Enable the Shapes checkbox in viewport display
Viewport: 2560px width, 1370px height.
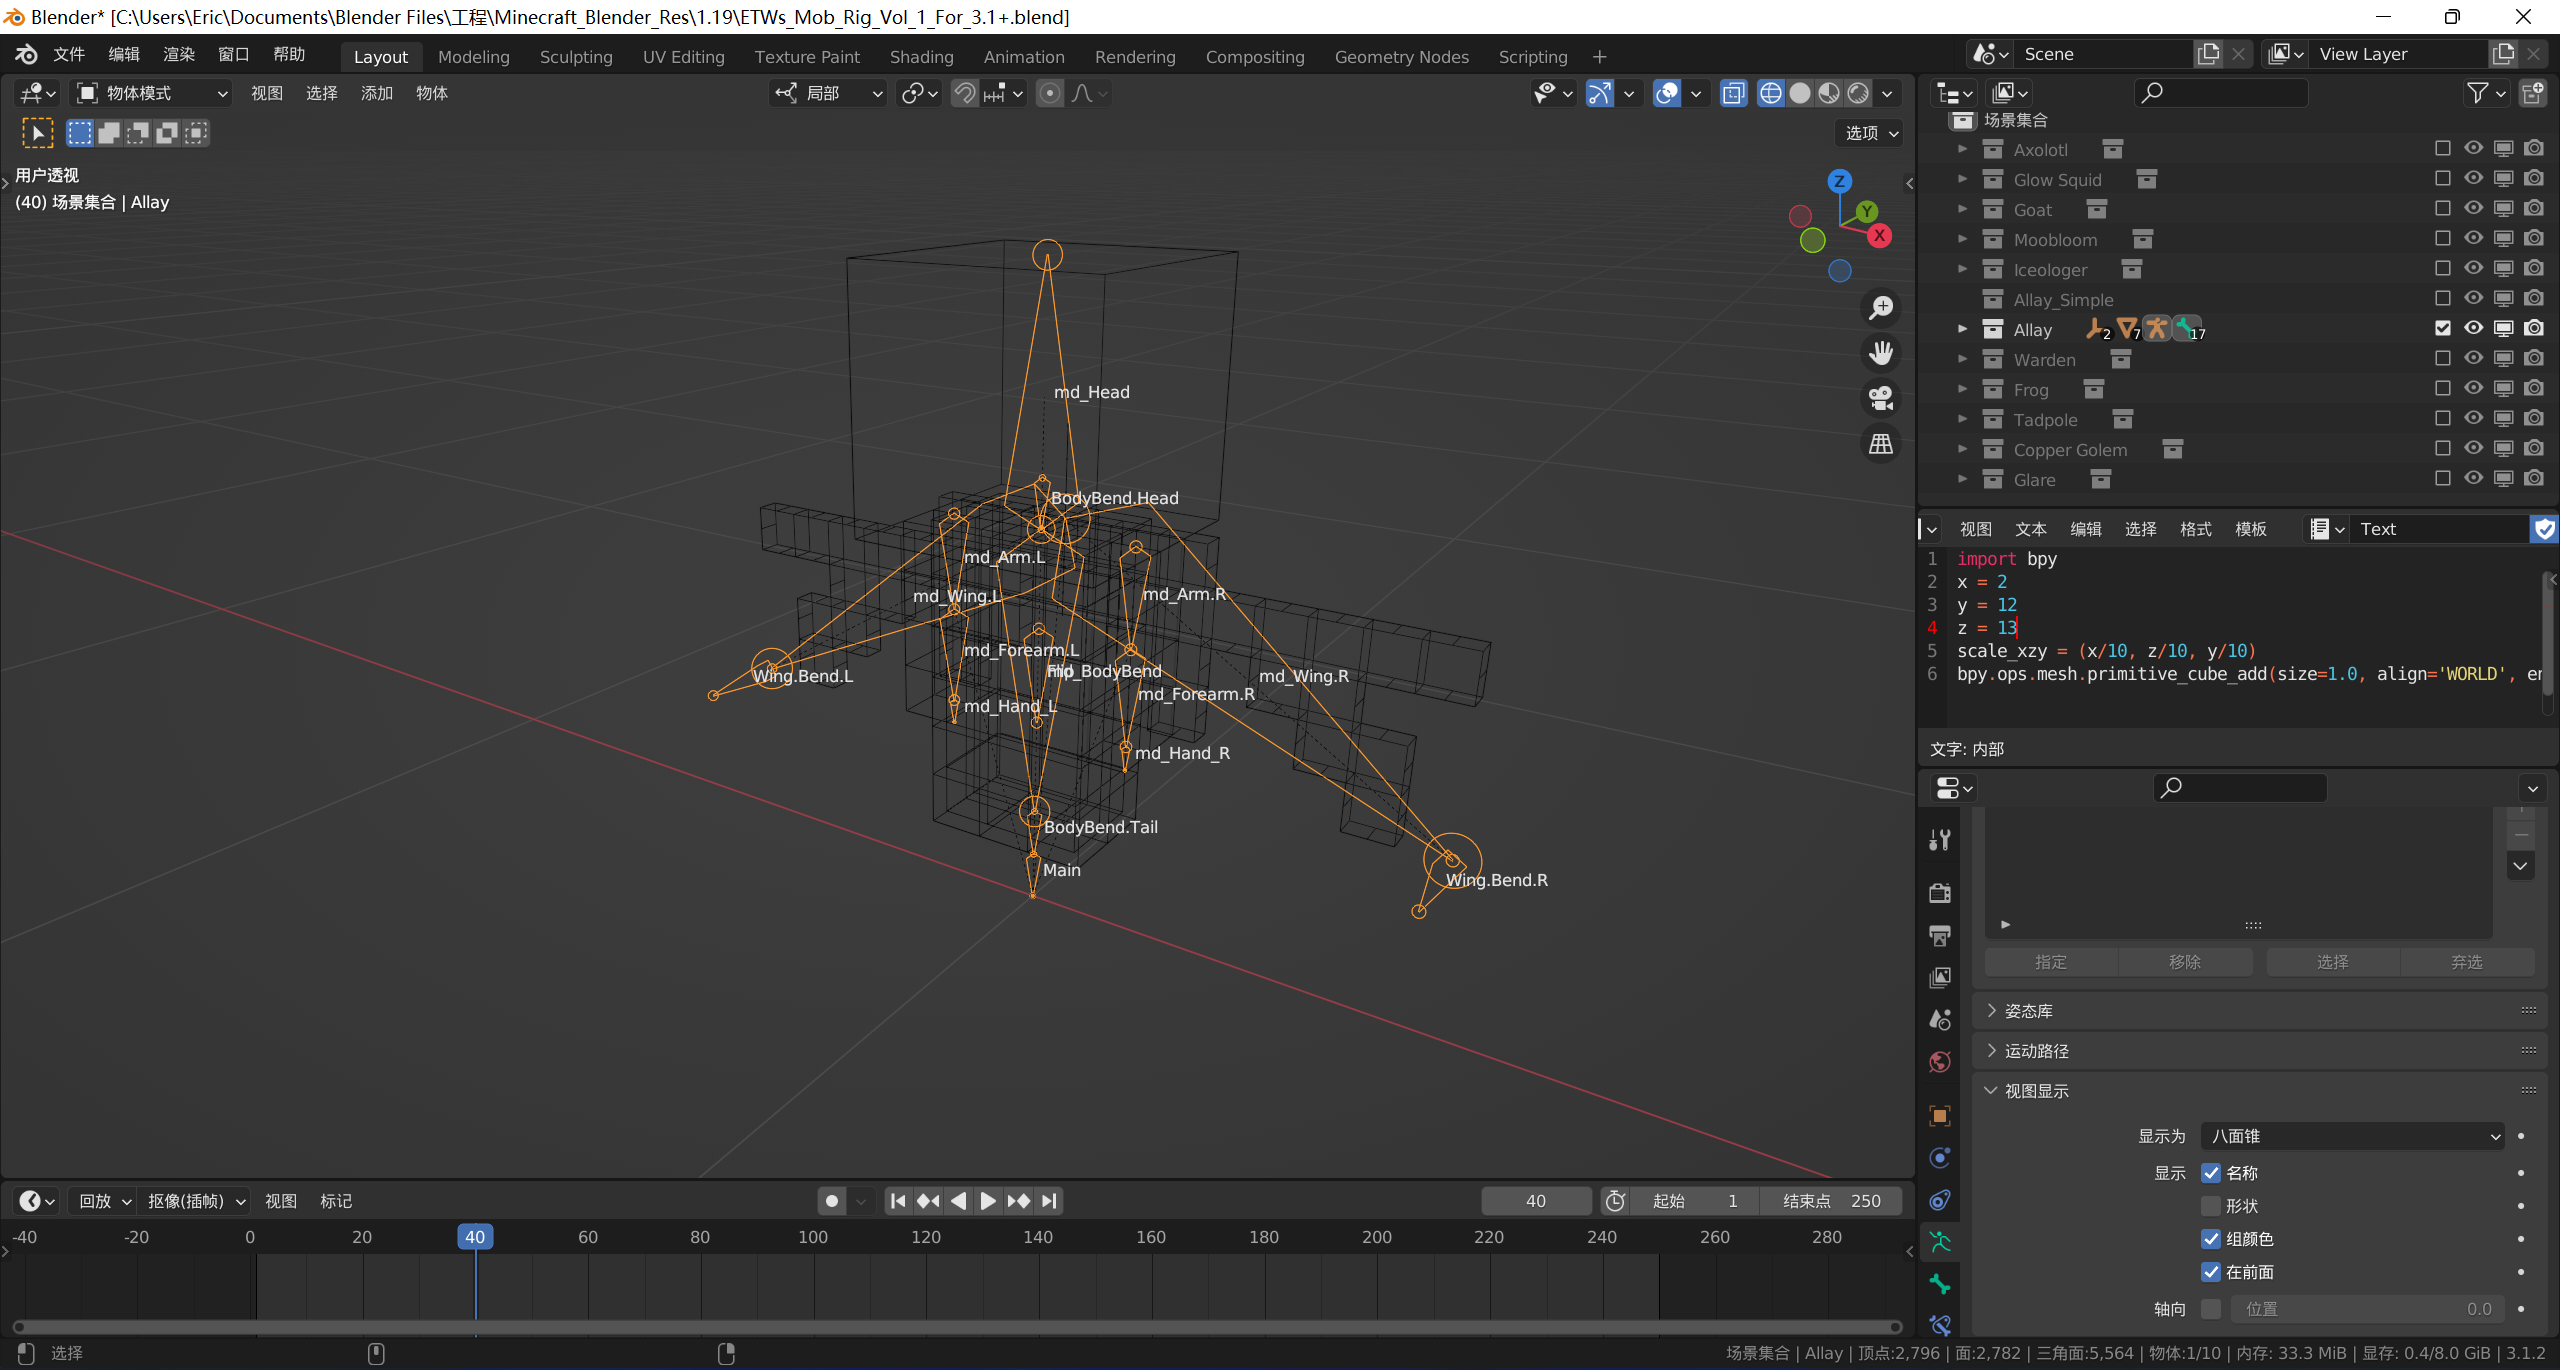coord(2211,1206)
